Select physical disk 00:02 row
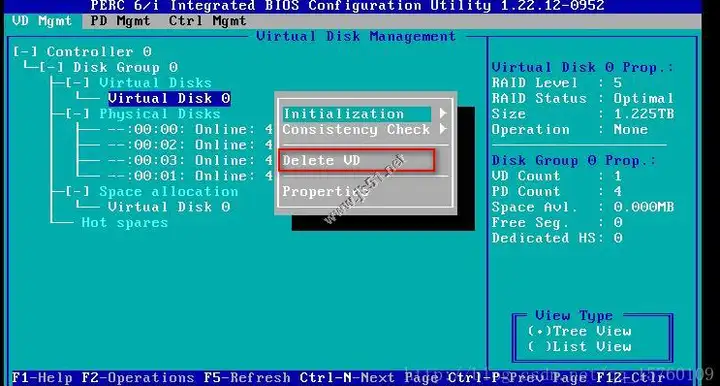This screenshot has height=386, width=720. pos(190,145)
